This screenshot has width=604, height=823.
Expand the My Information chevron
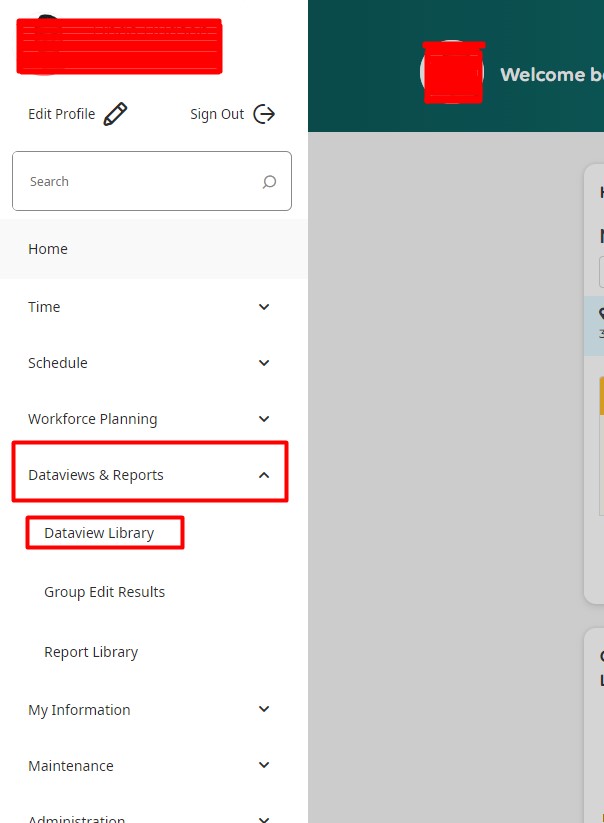point(264,709)
